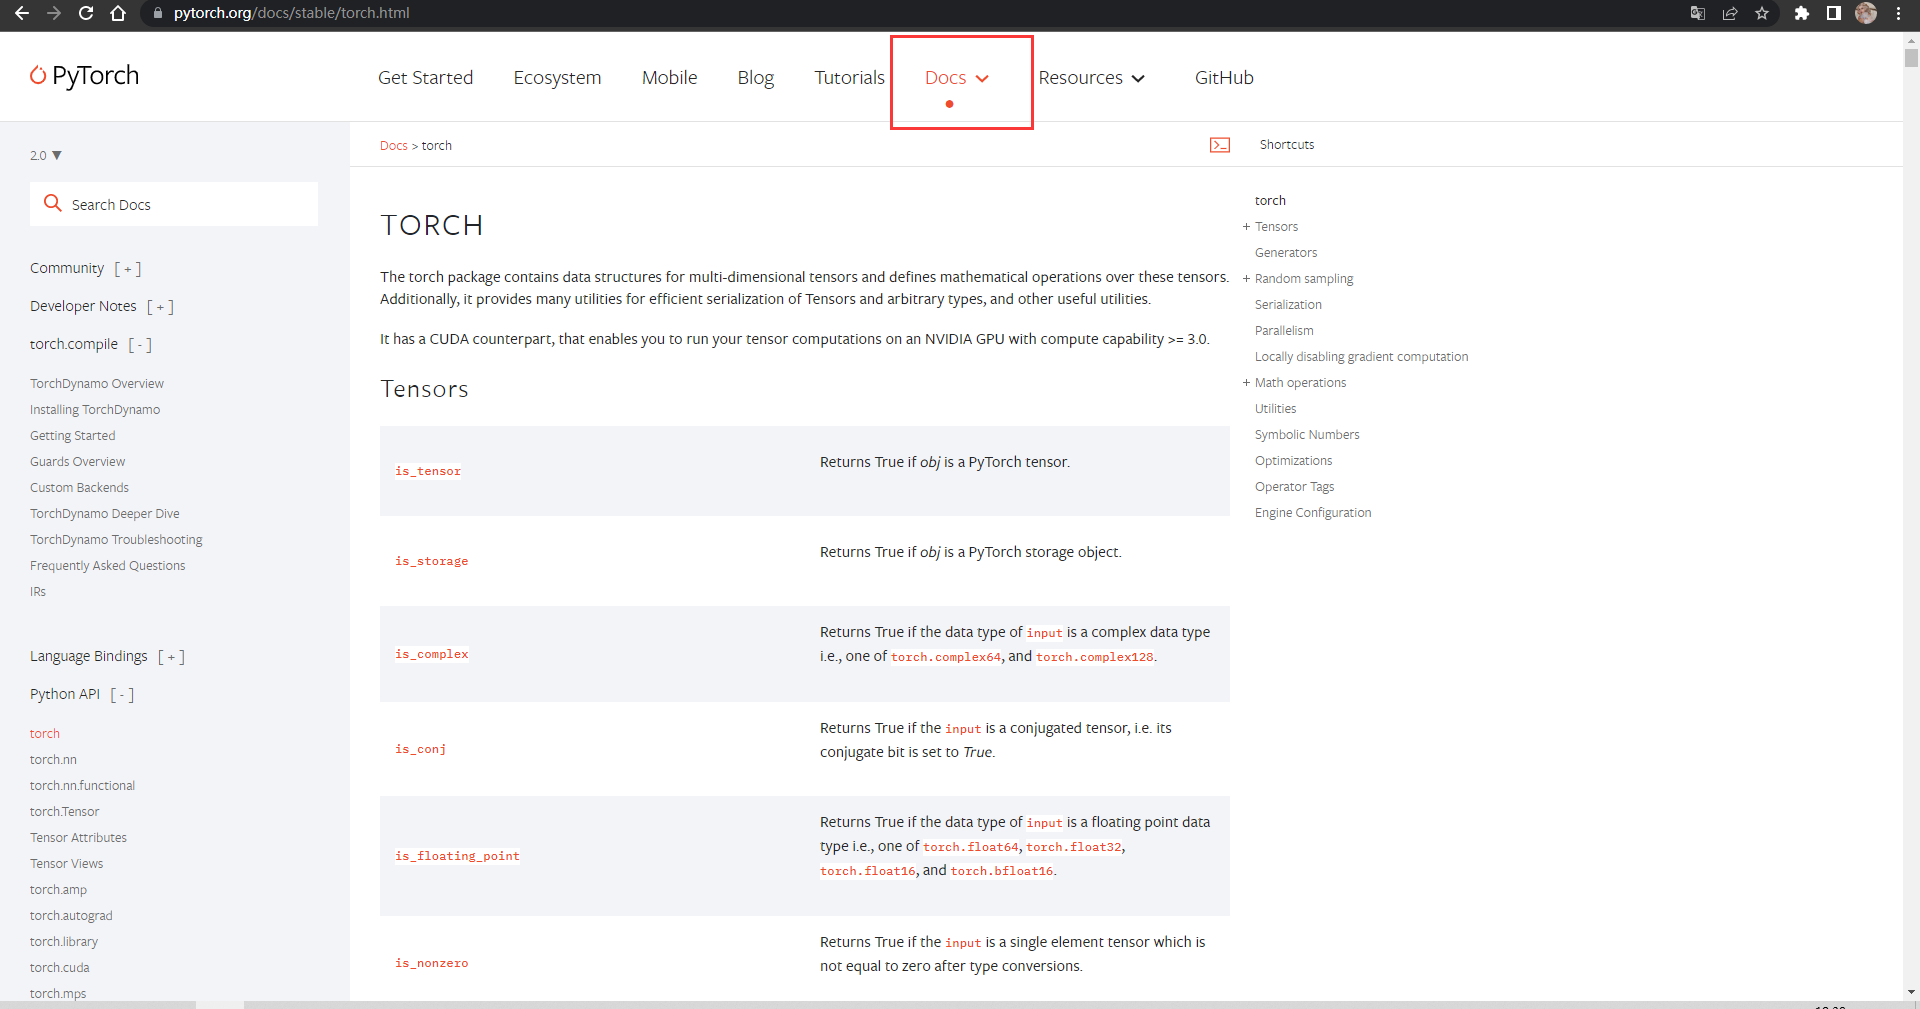Go forward using browser forward arrow
This screenshot has width=1920, height=1009.
(x=54, y=13)
